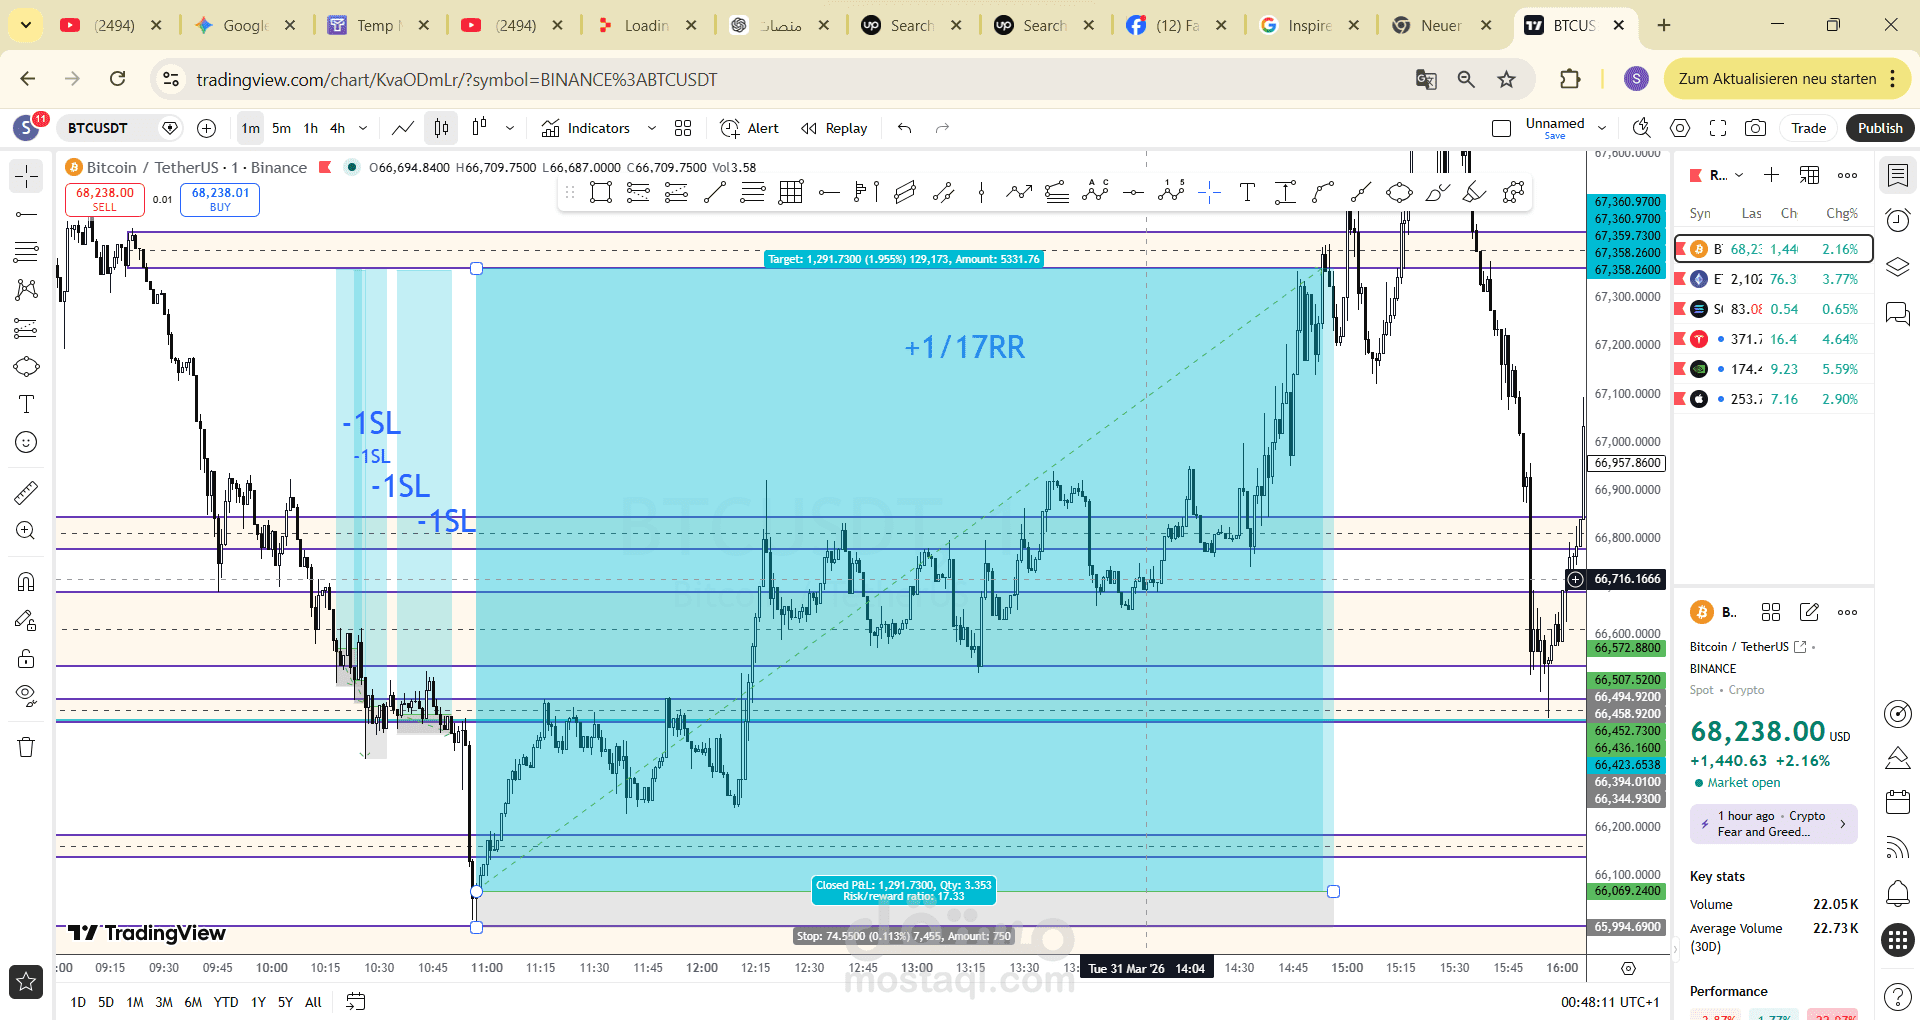The width and height of the screenshot is (1920, 1020).
Task: Create an Alert
Action: tap(750, 128)
